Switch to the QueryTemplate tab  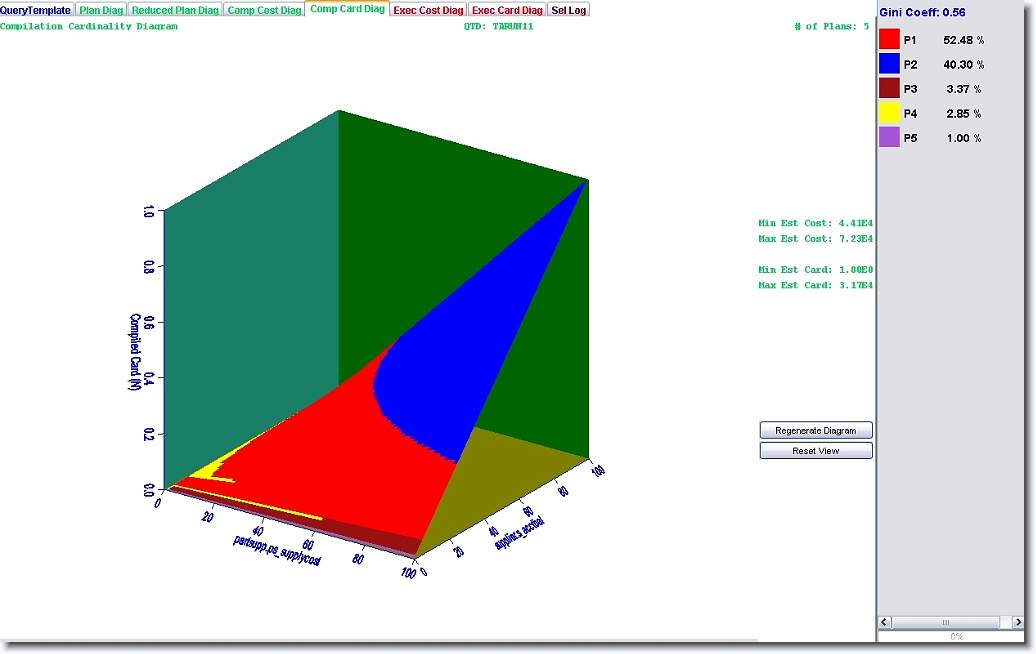36,10
